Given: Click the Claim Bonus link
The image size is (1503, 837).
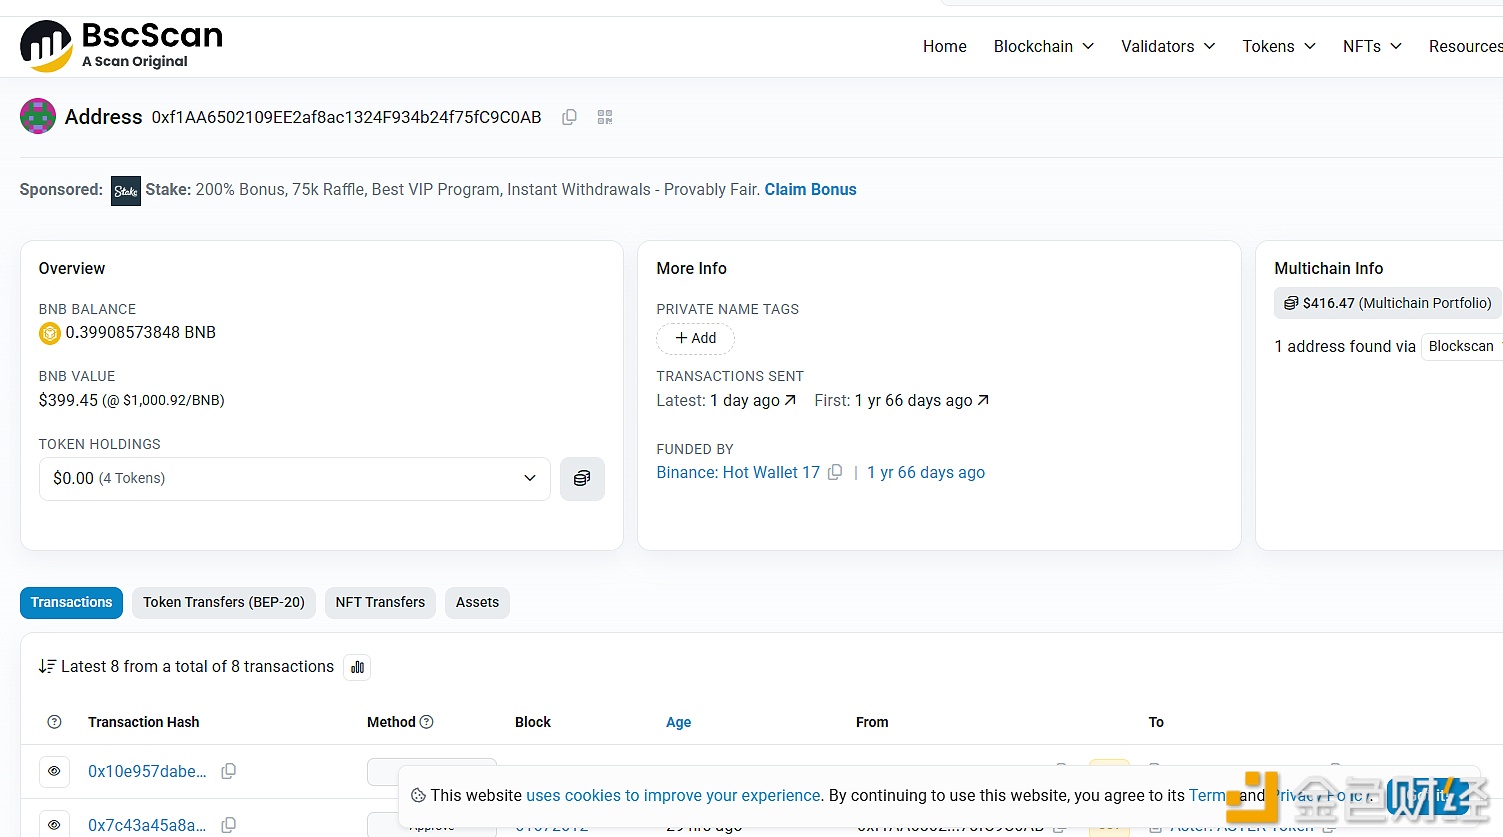Looking at the screenshot, I should pos(810,190).
